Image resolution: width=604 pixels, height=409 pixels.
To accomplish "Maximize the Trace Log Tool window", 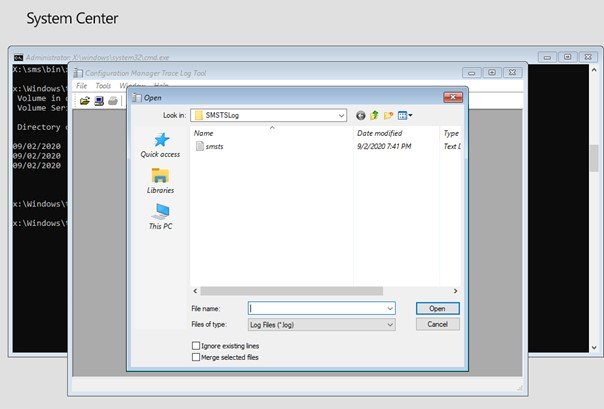I will point(492,72).
